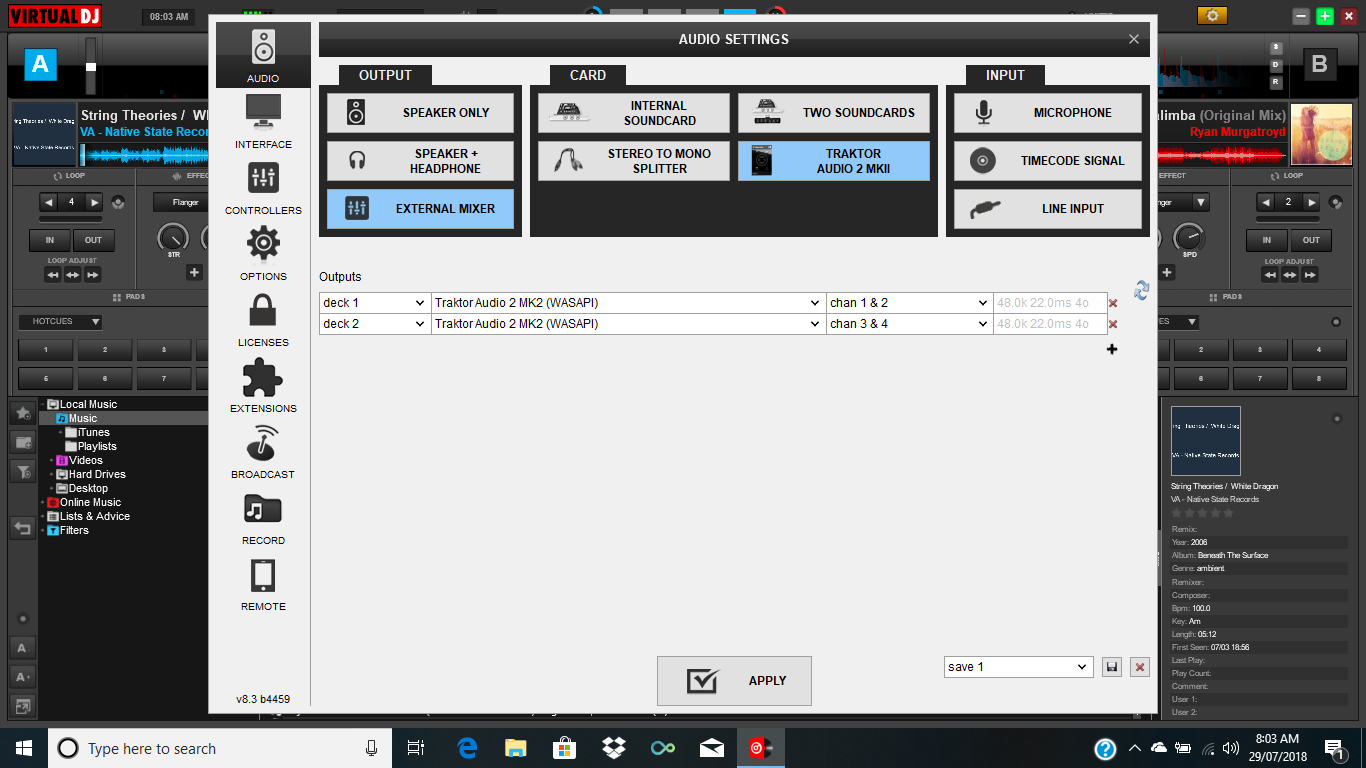Close the Audio Settings dialog
Screen dimensions: 1366x768
tap(1134, 39)
